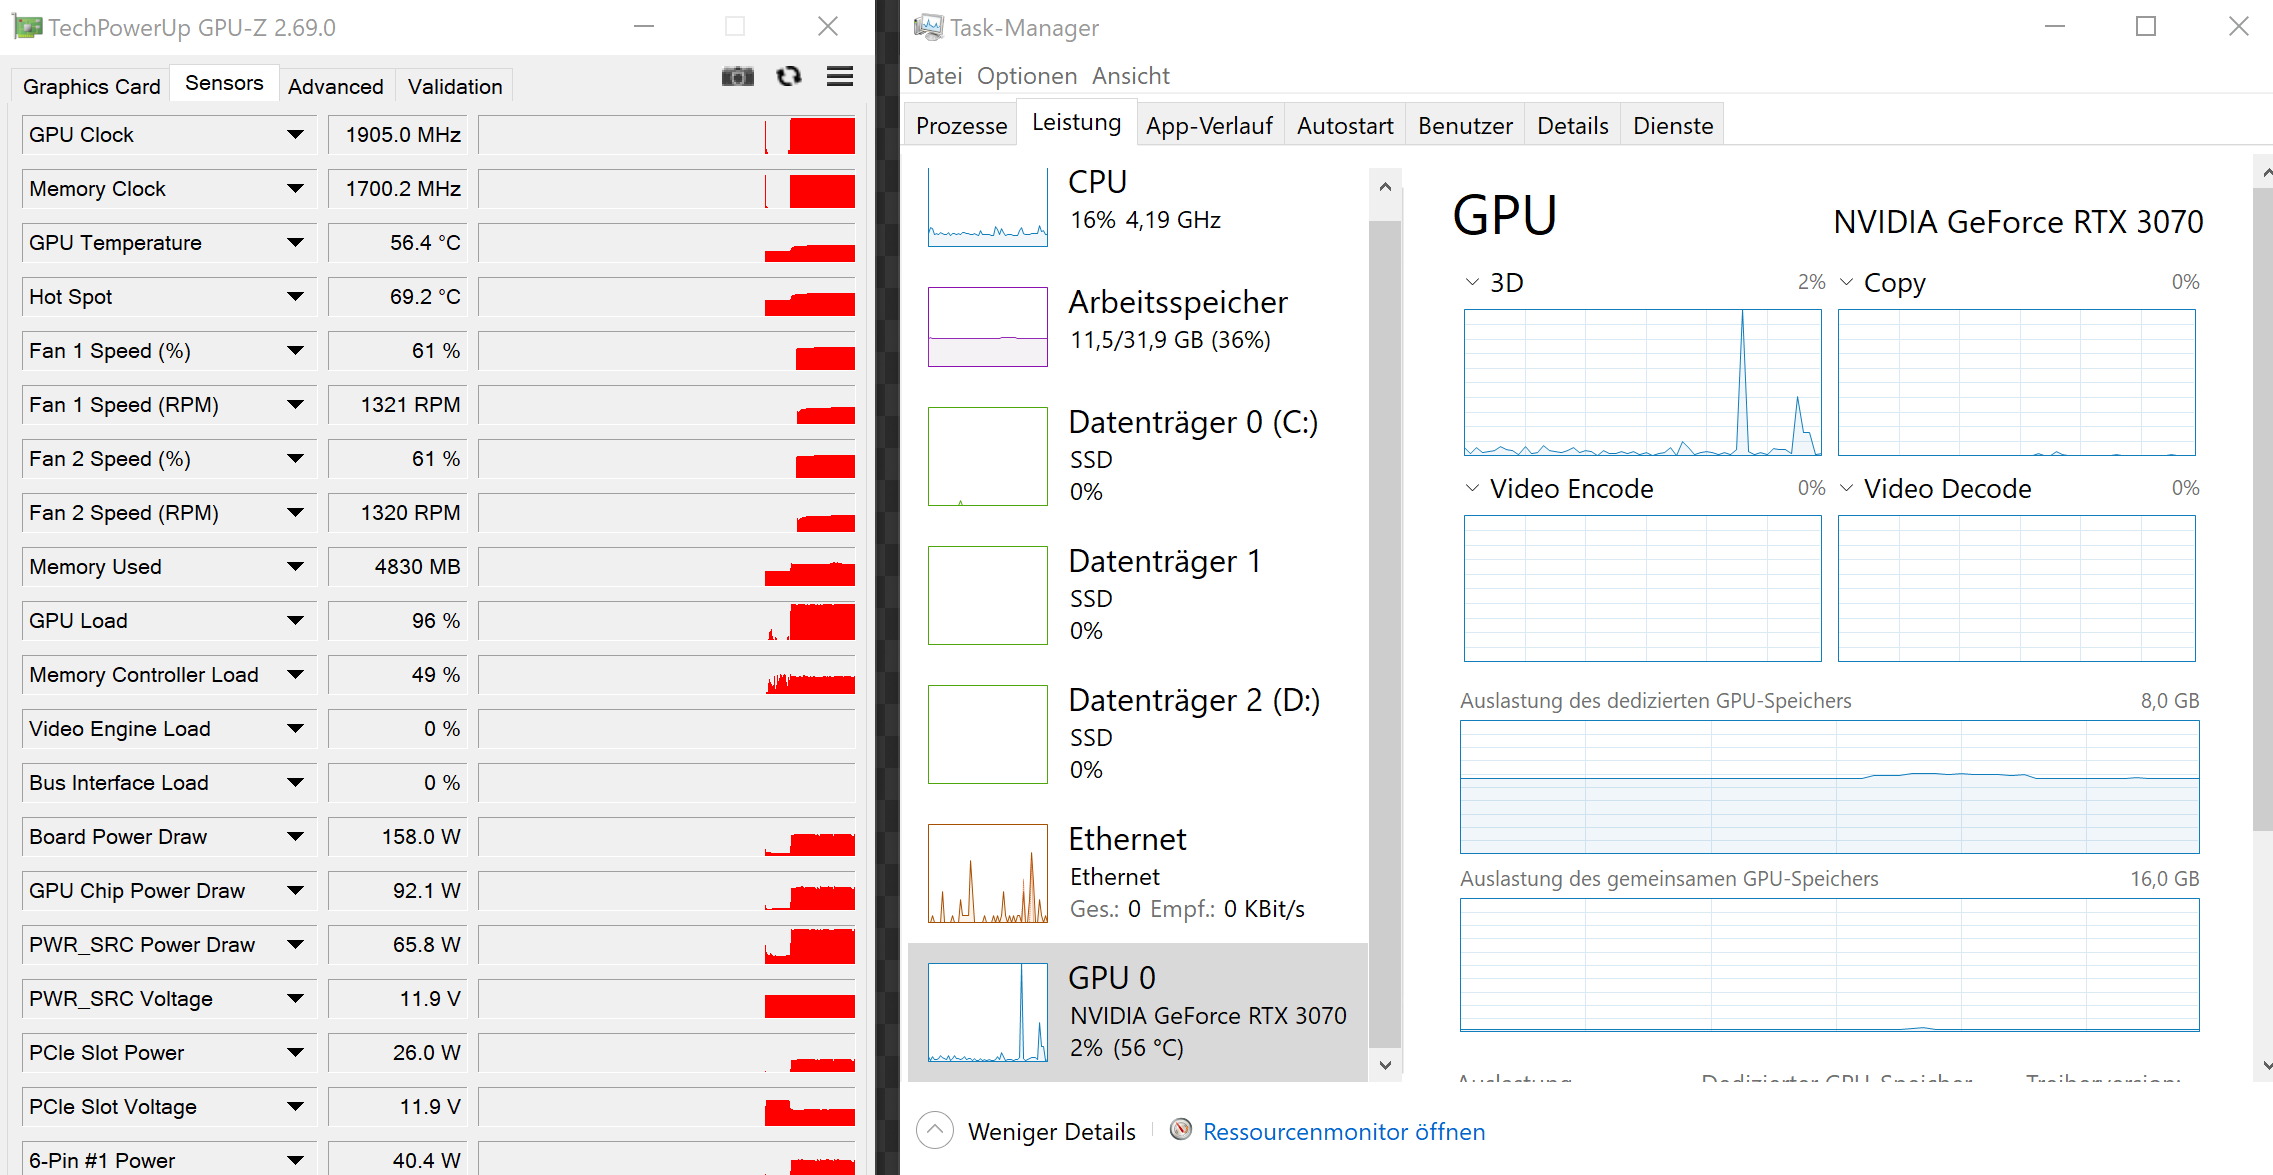This screenshot has width=2273, height=1175.
Task: Click Ressourcenmonitor öffnen link
Action: pos(1344,1131)
